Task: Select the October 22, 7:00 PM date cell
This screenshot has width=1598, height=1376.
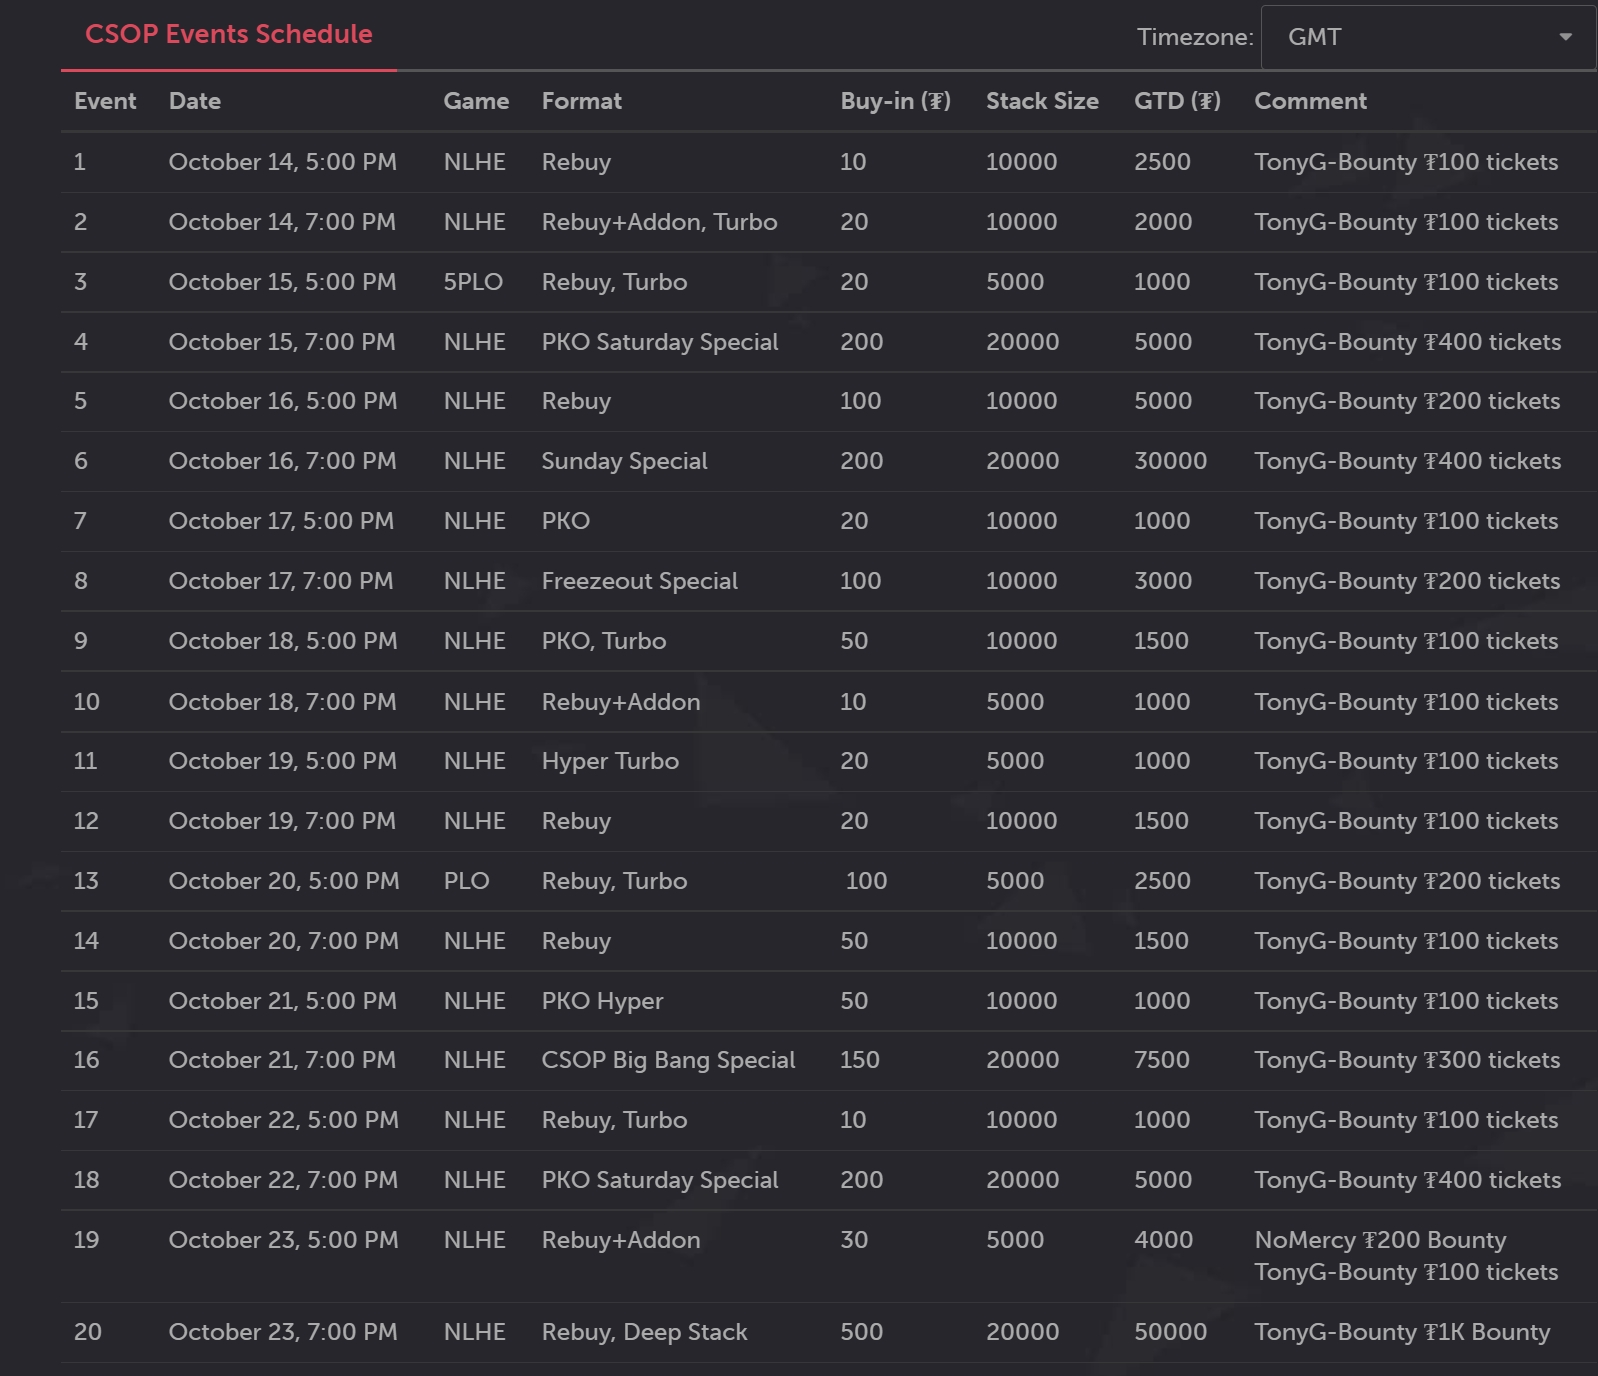Action: click(x=283, y=1180)
